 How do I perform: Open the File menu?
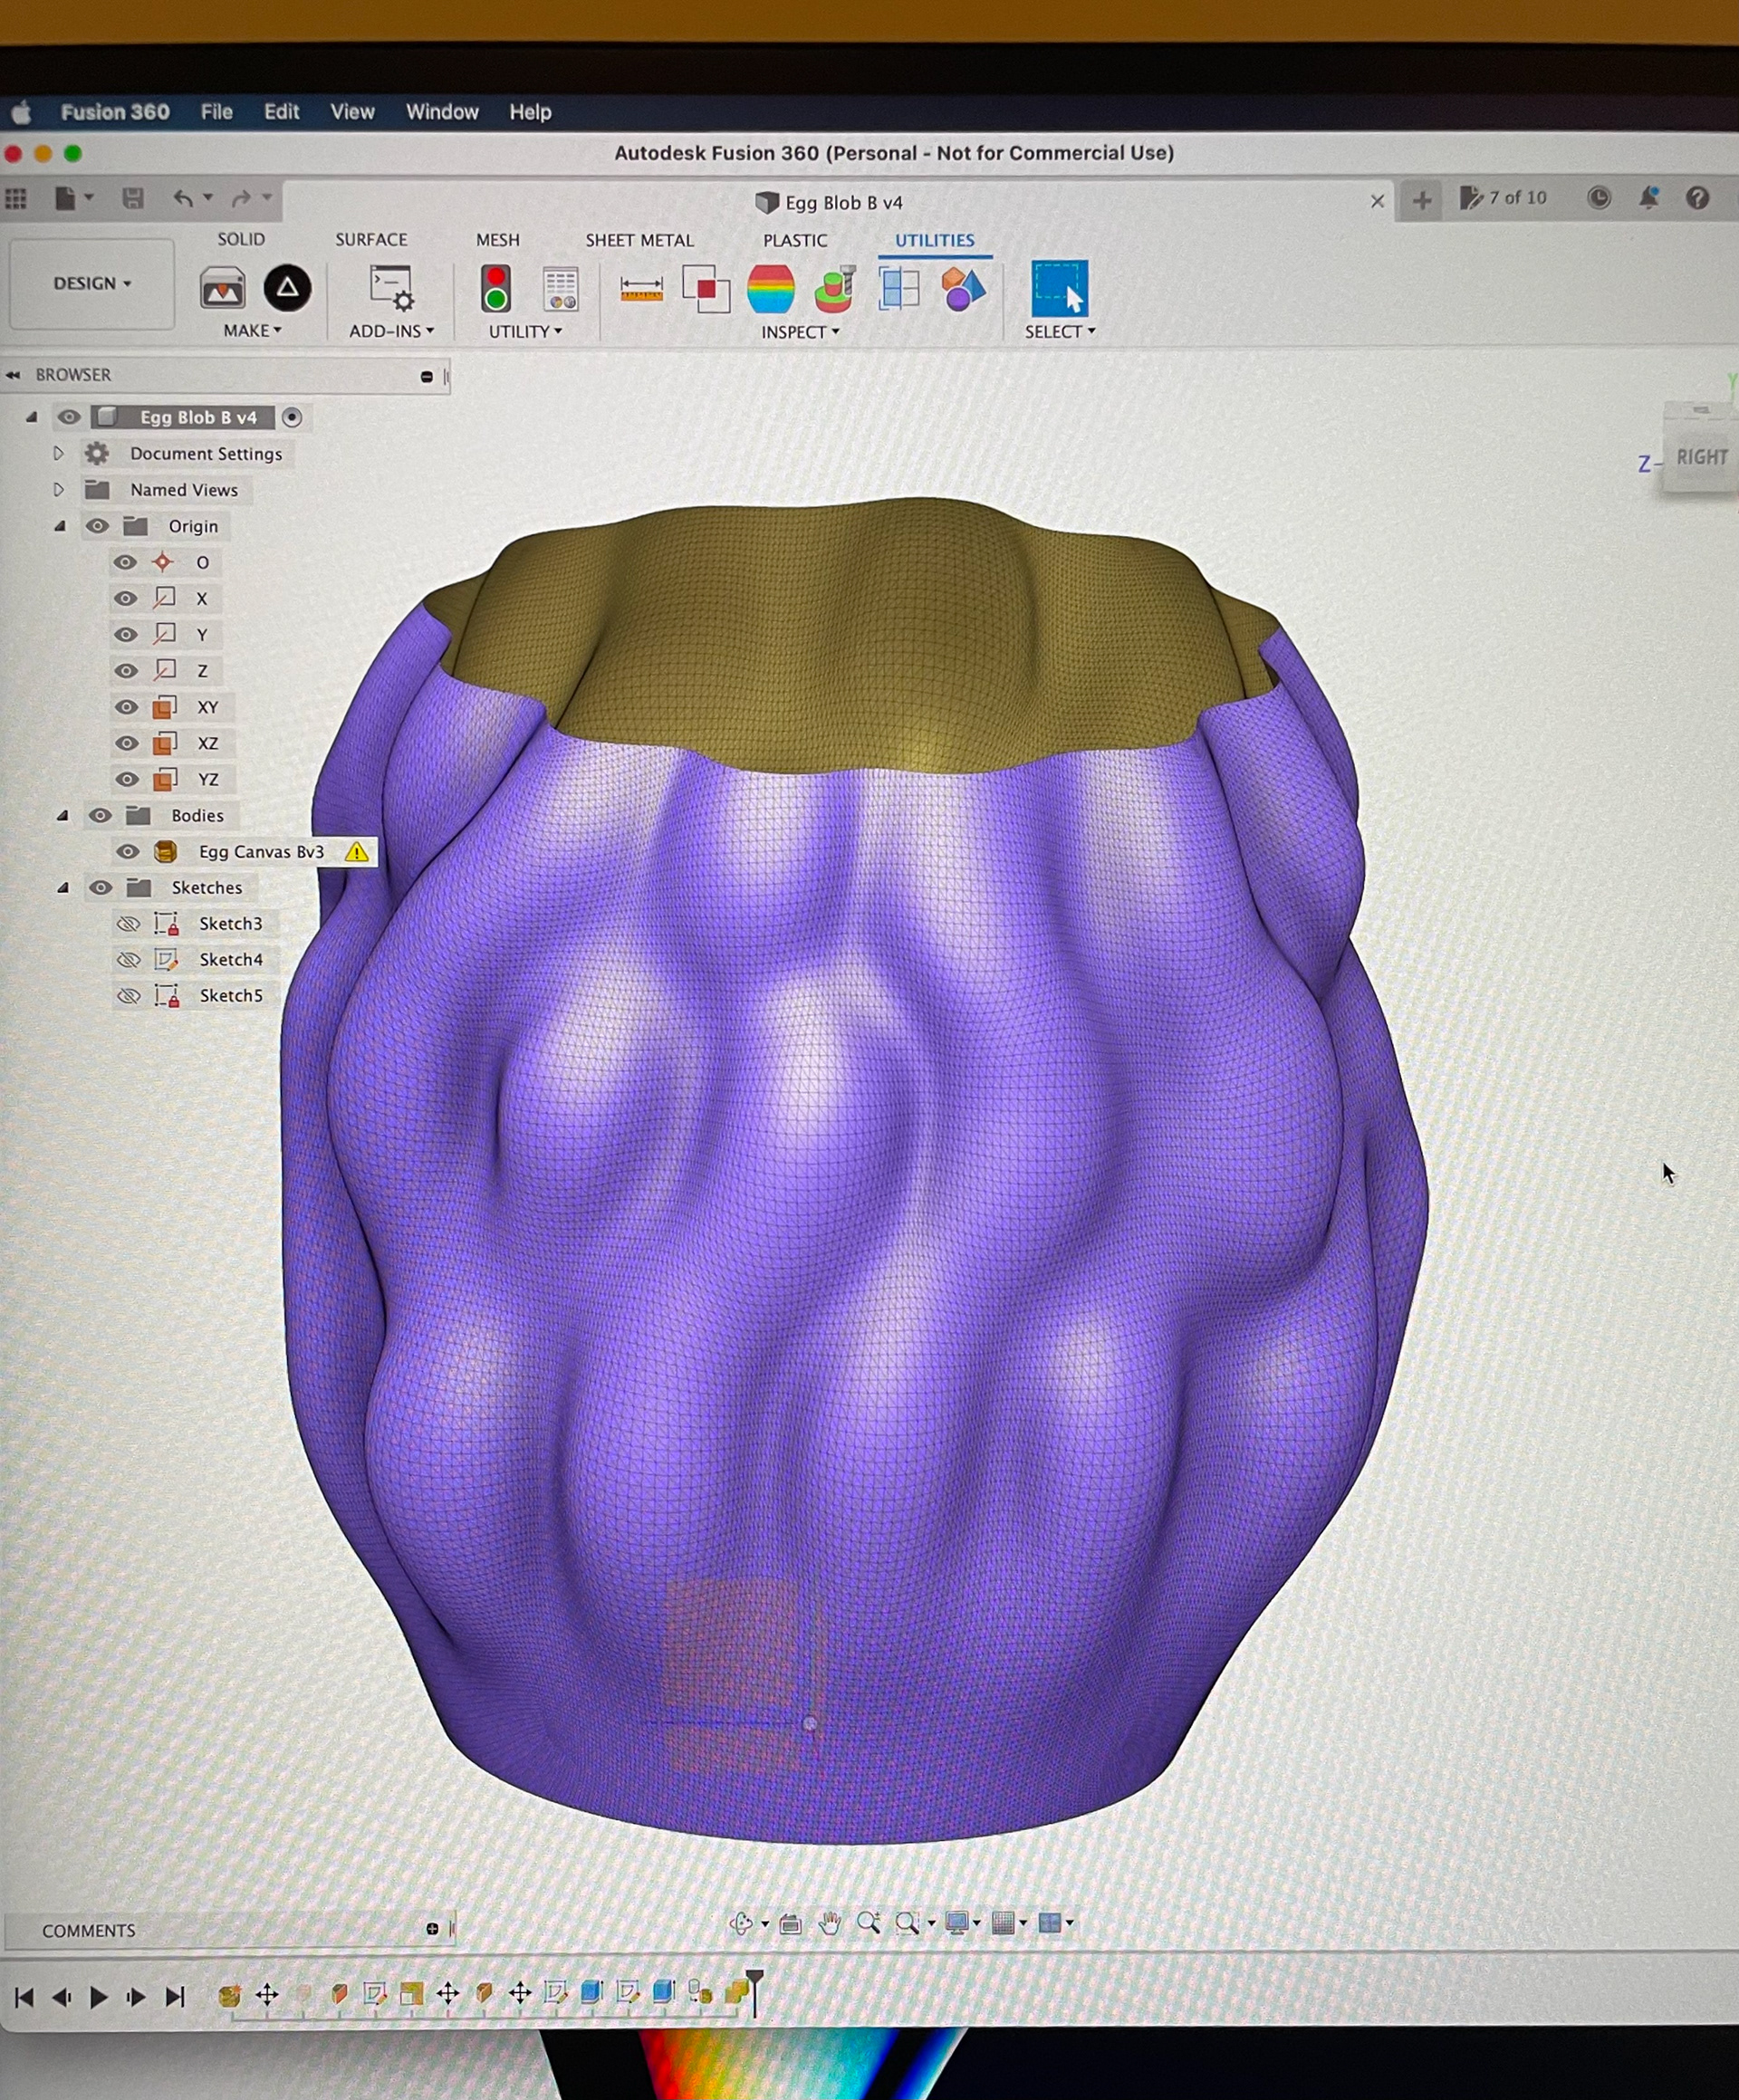(216, 112)
